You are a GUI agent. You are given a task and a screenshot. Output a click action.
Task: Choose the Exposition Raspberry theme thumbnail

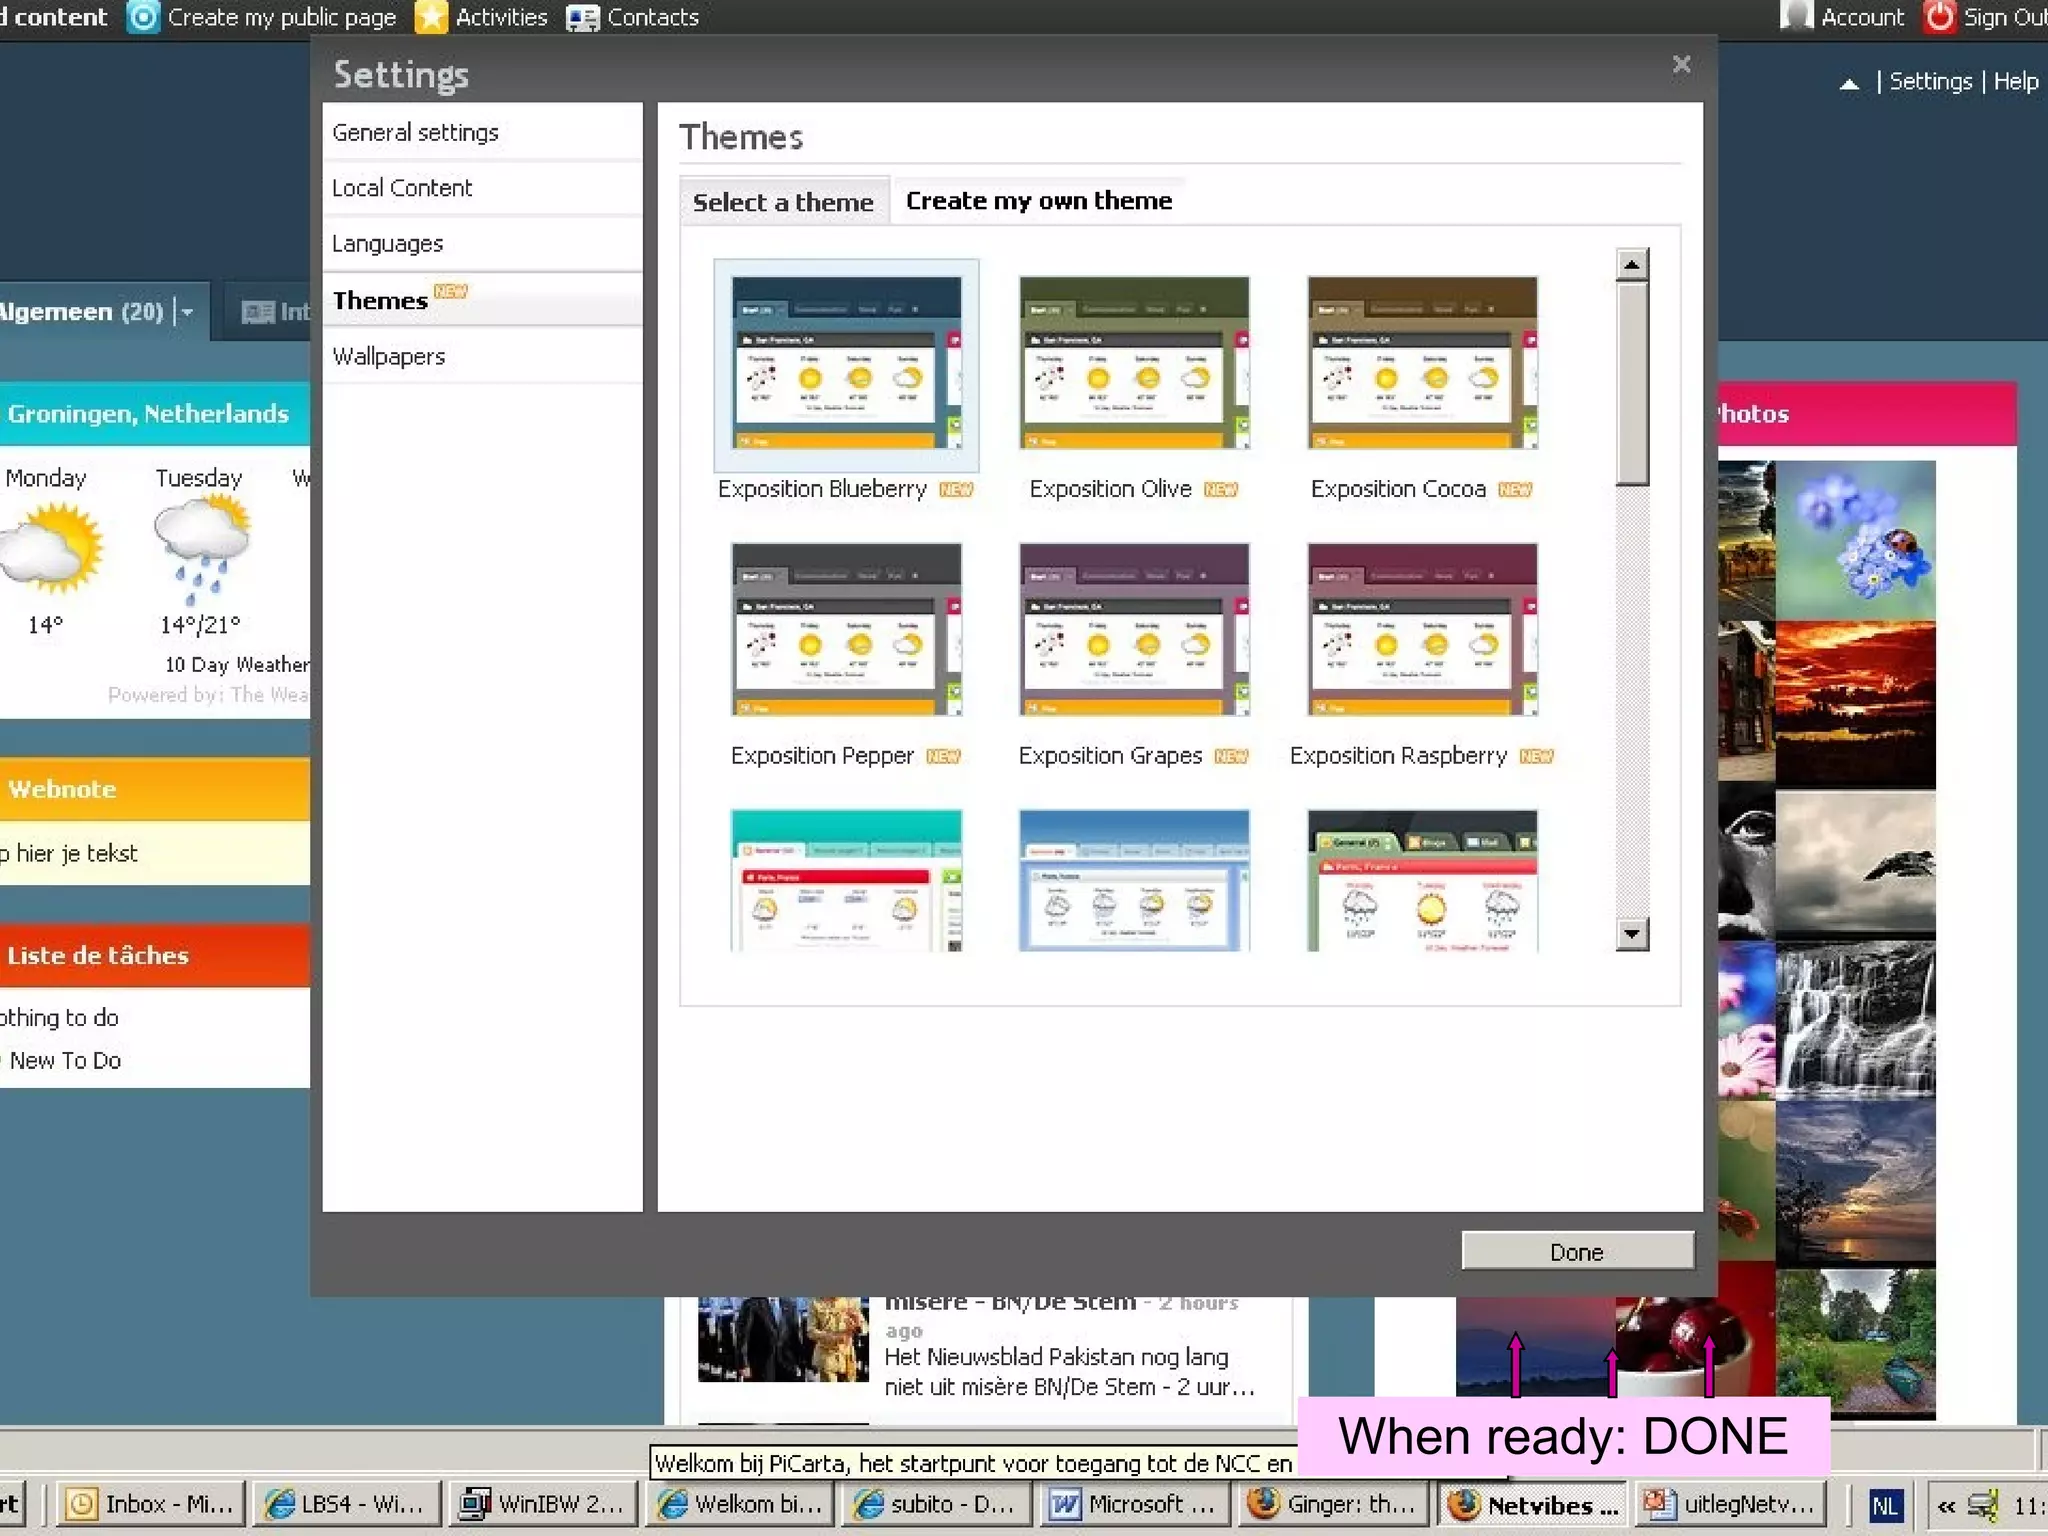coord(1421,630)
